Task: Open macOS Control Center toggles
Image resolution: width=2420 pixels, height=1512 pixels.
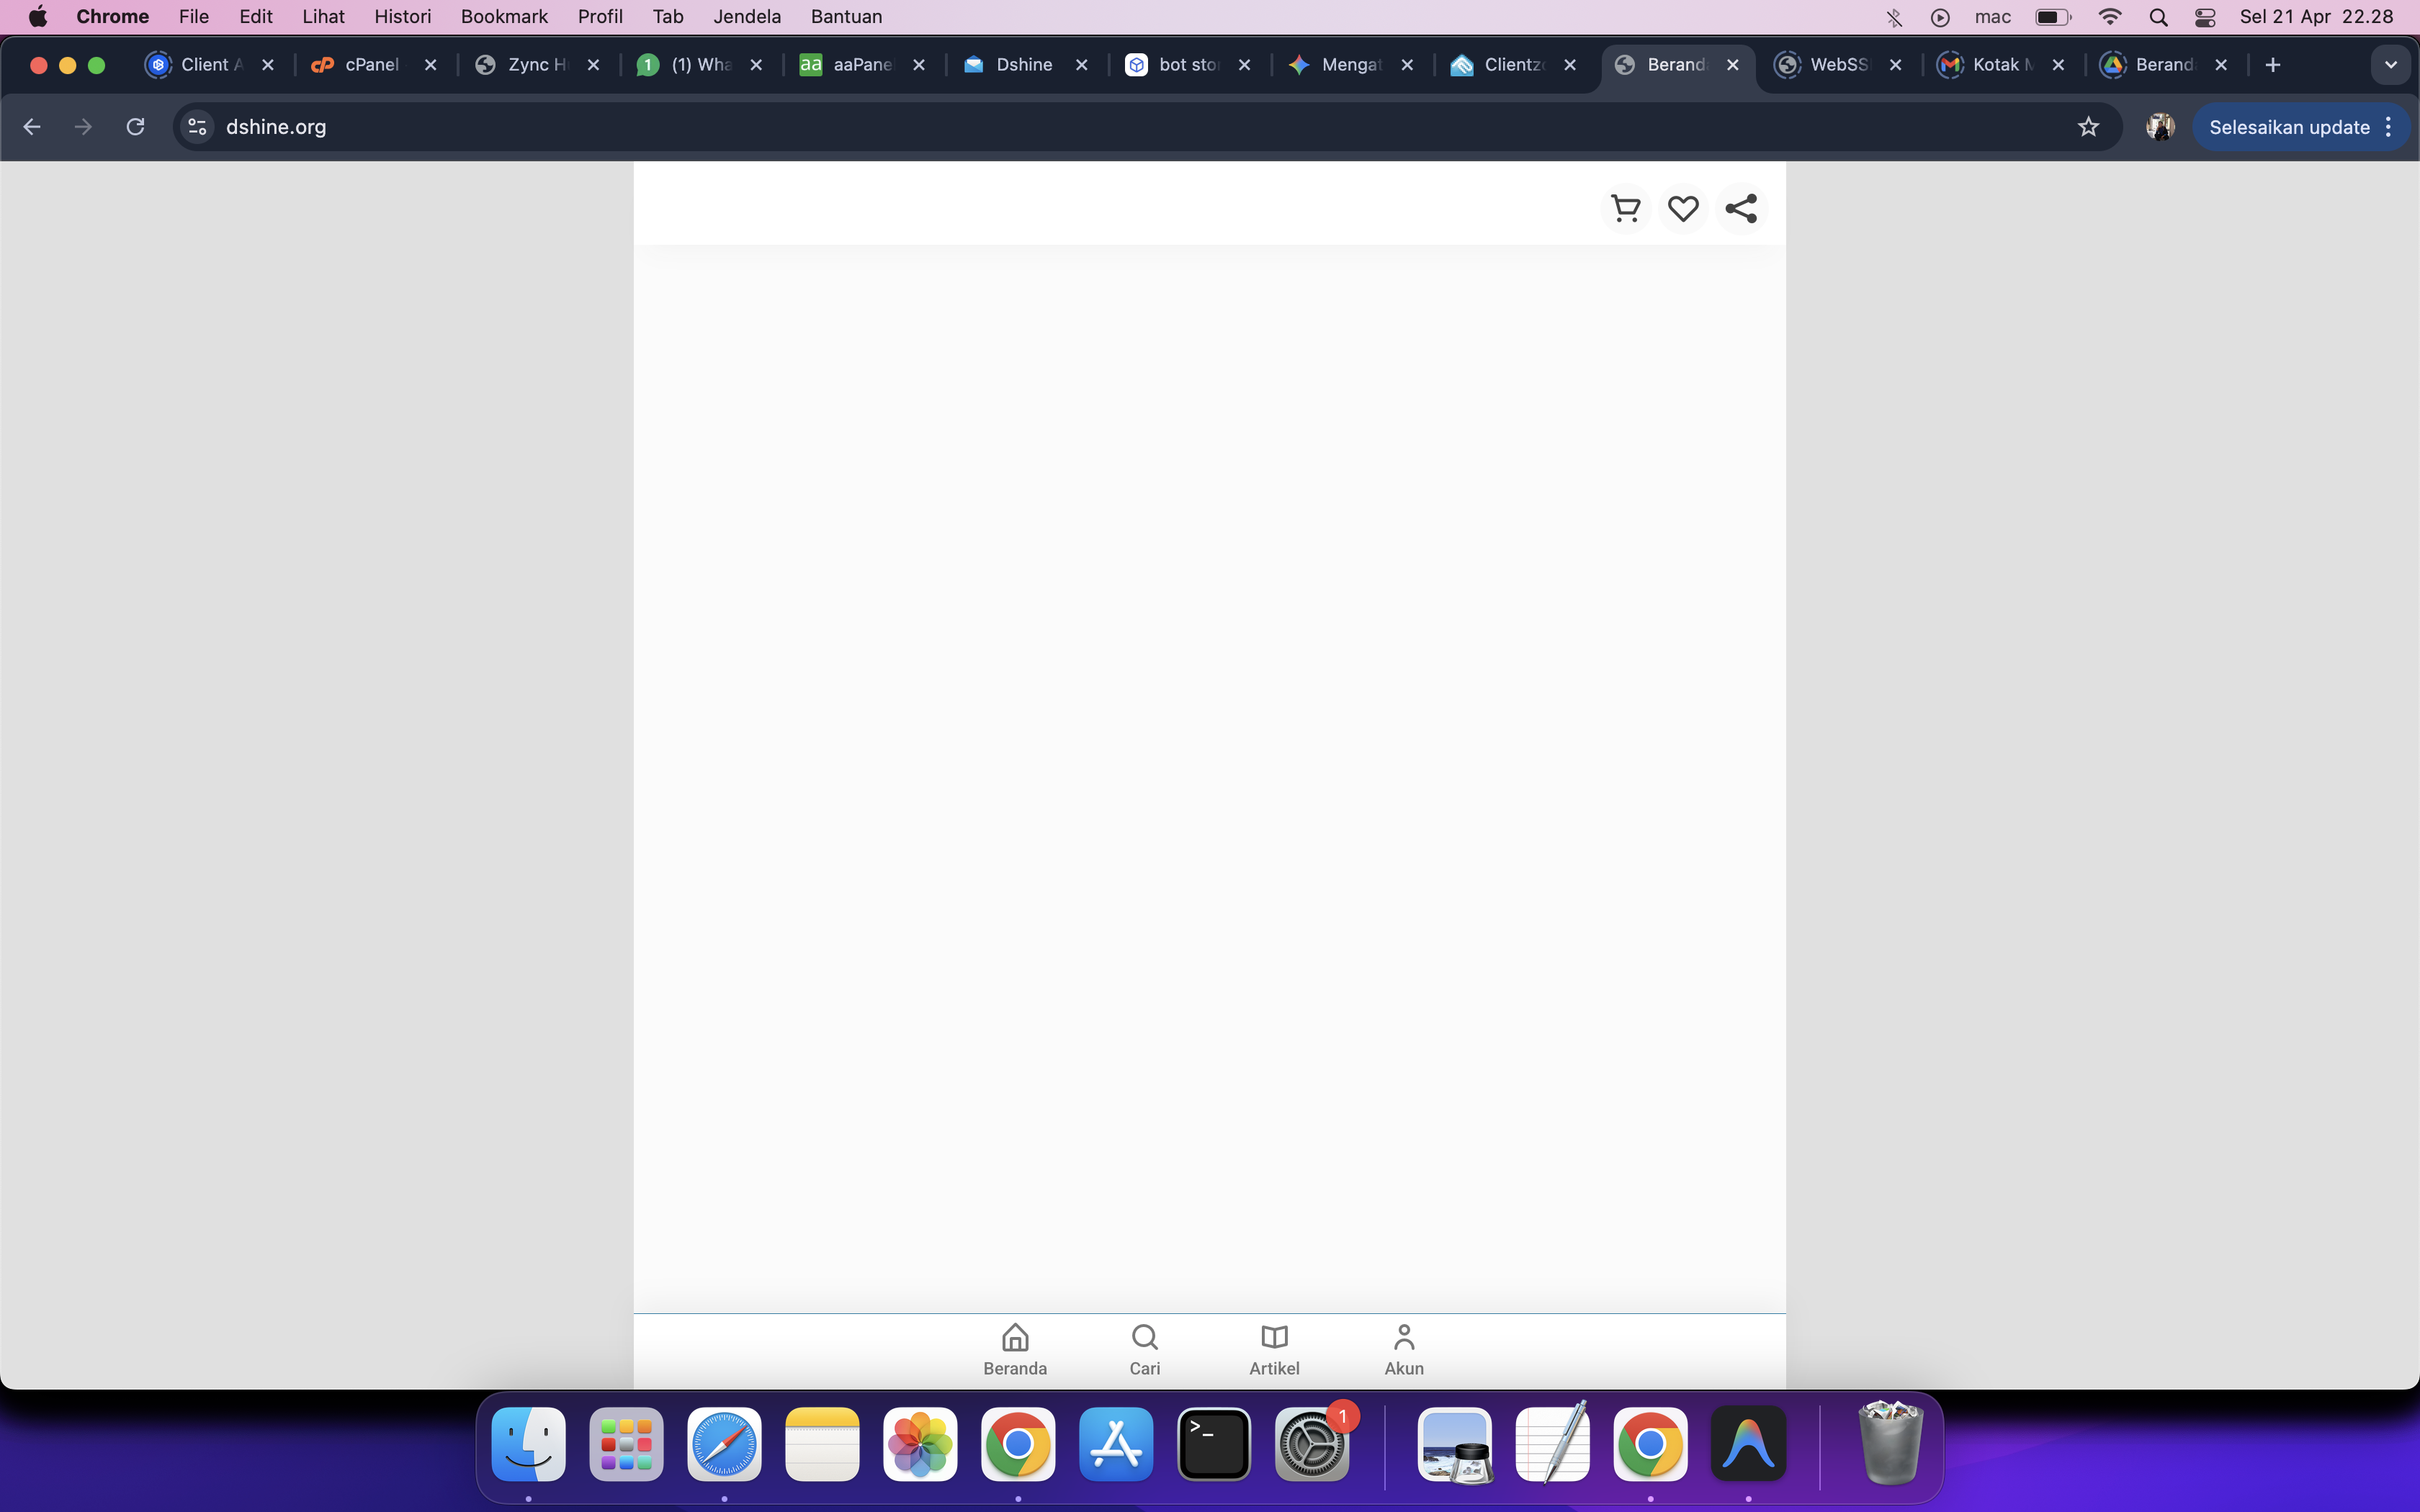Action: [x=2205, y=17]
